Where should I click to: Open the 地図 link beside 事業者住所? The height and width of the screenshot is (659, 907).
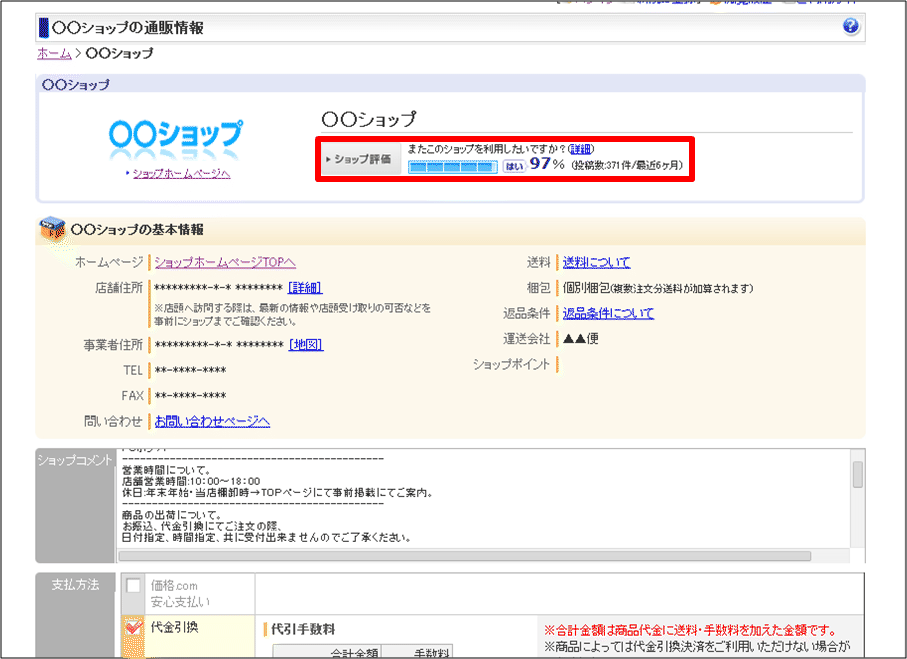pyautogui.click(x=306, y=345)
